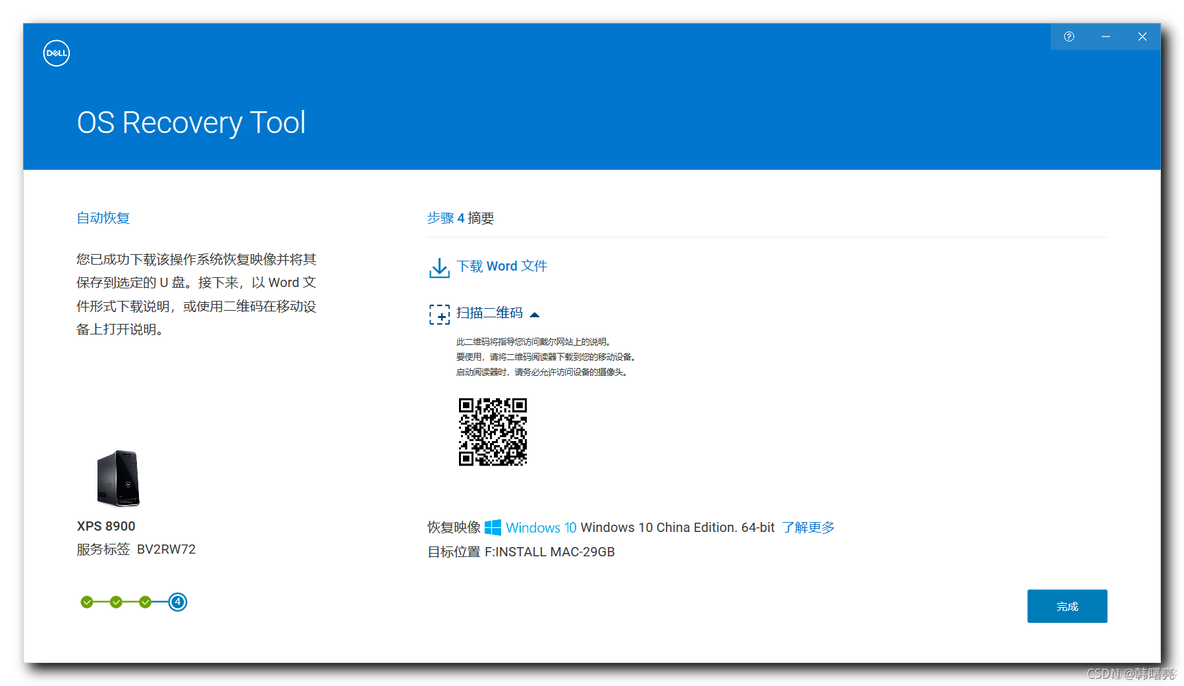Image resolution: width=1184 pixels, height=686 pixels.
Task: Select the 扫描二维码 label
Action: (489, 313)
